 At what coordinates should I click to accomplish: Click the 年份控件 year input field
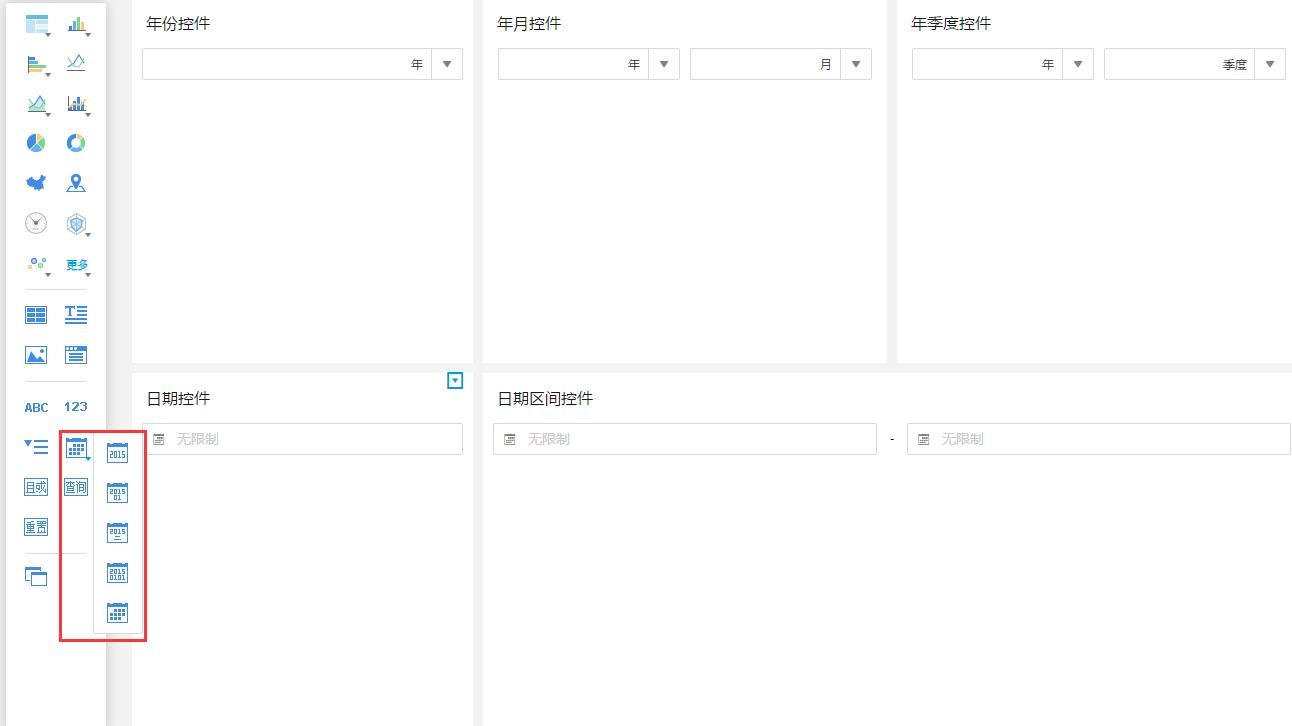point(287,64)
